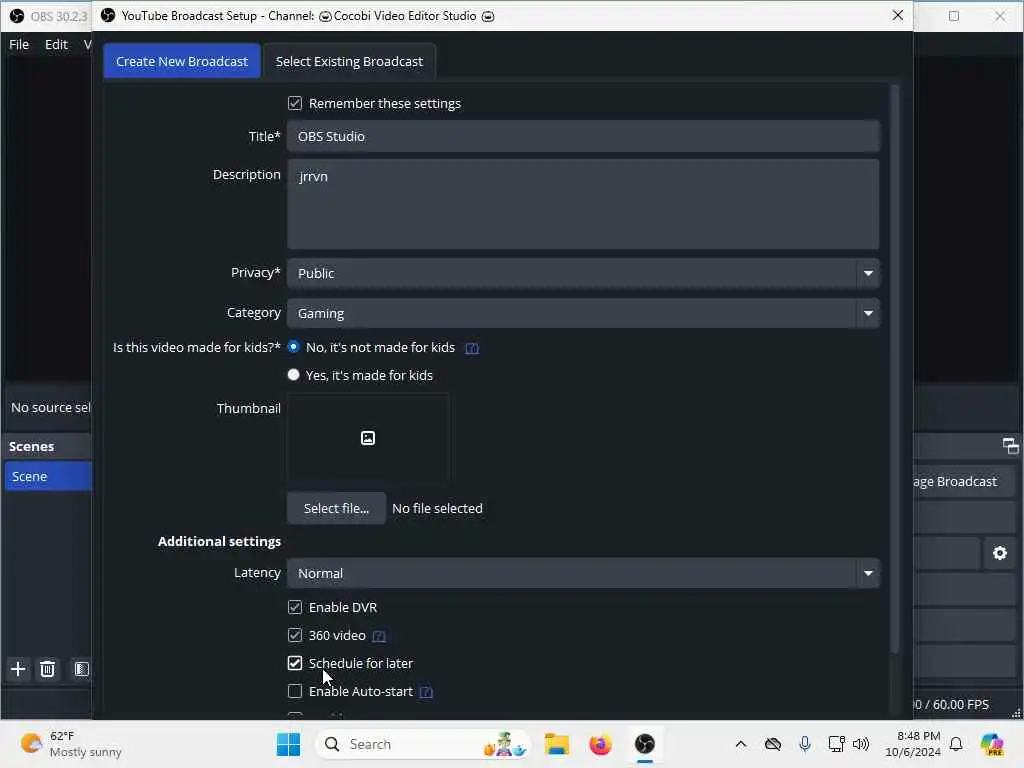Click Additional settings heading
1024x768 pixels.
219,541
